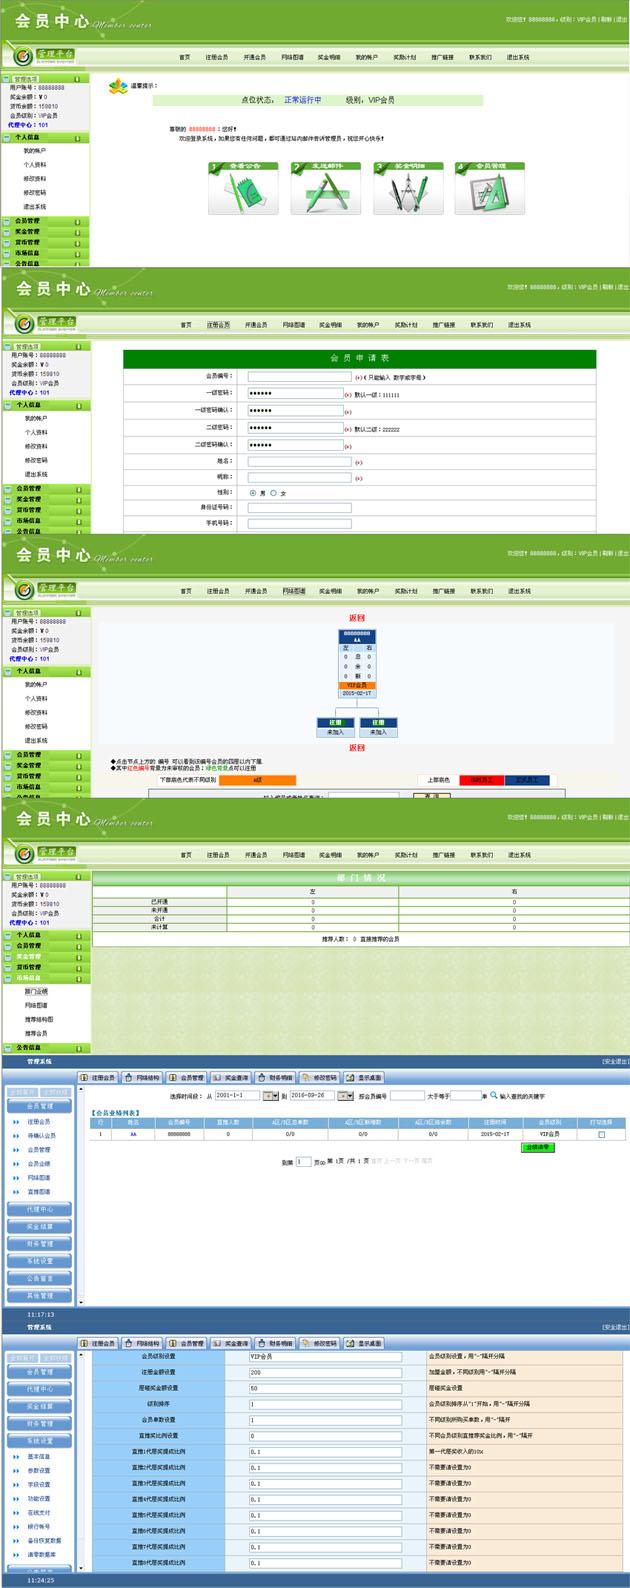Viewport: 630px width, 1588px height.
Task: Open 部门业绩 in the sidebar menu
Action: 36,991
